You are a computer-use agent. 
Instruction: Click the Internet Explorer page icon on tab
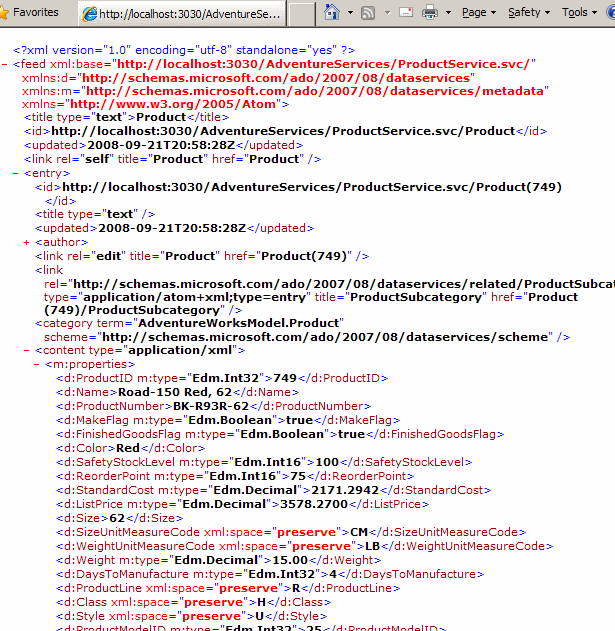(x=89, y=14)
